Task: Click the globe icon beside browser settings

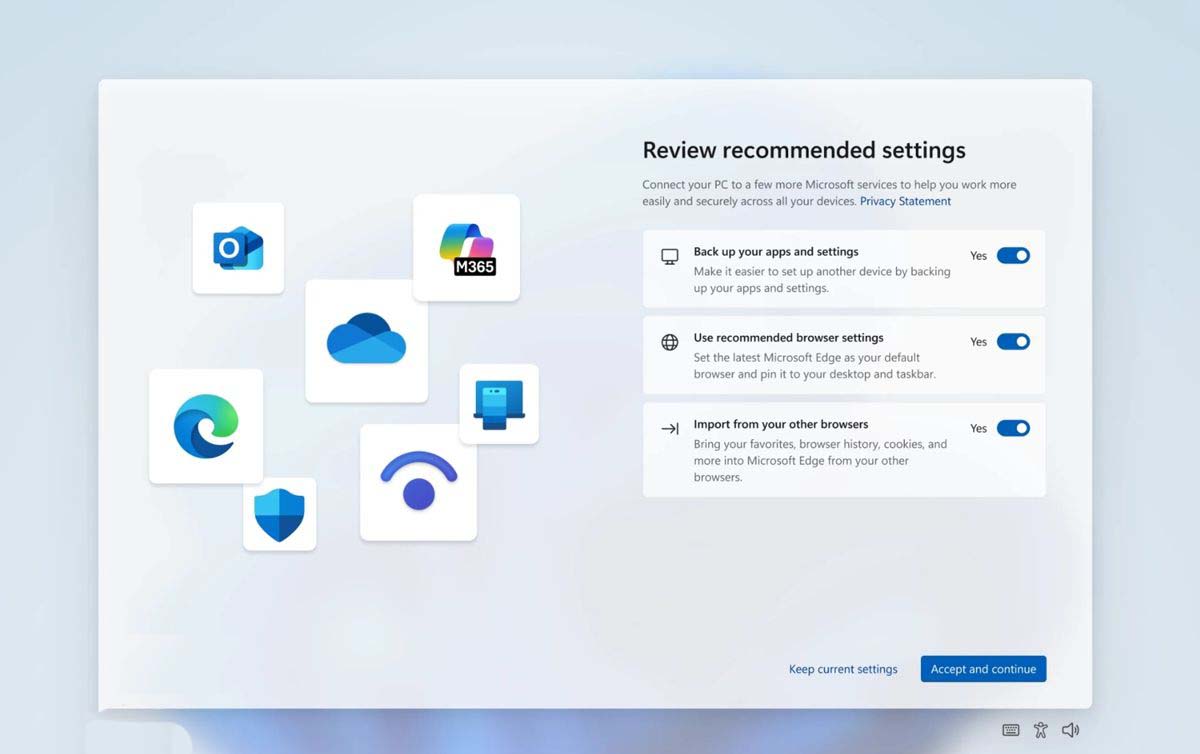Action: coord(670,343)
